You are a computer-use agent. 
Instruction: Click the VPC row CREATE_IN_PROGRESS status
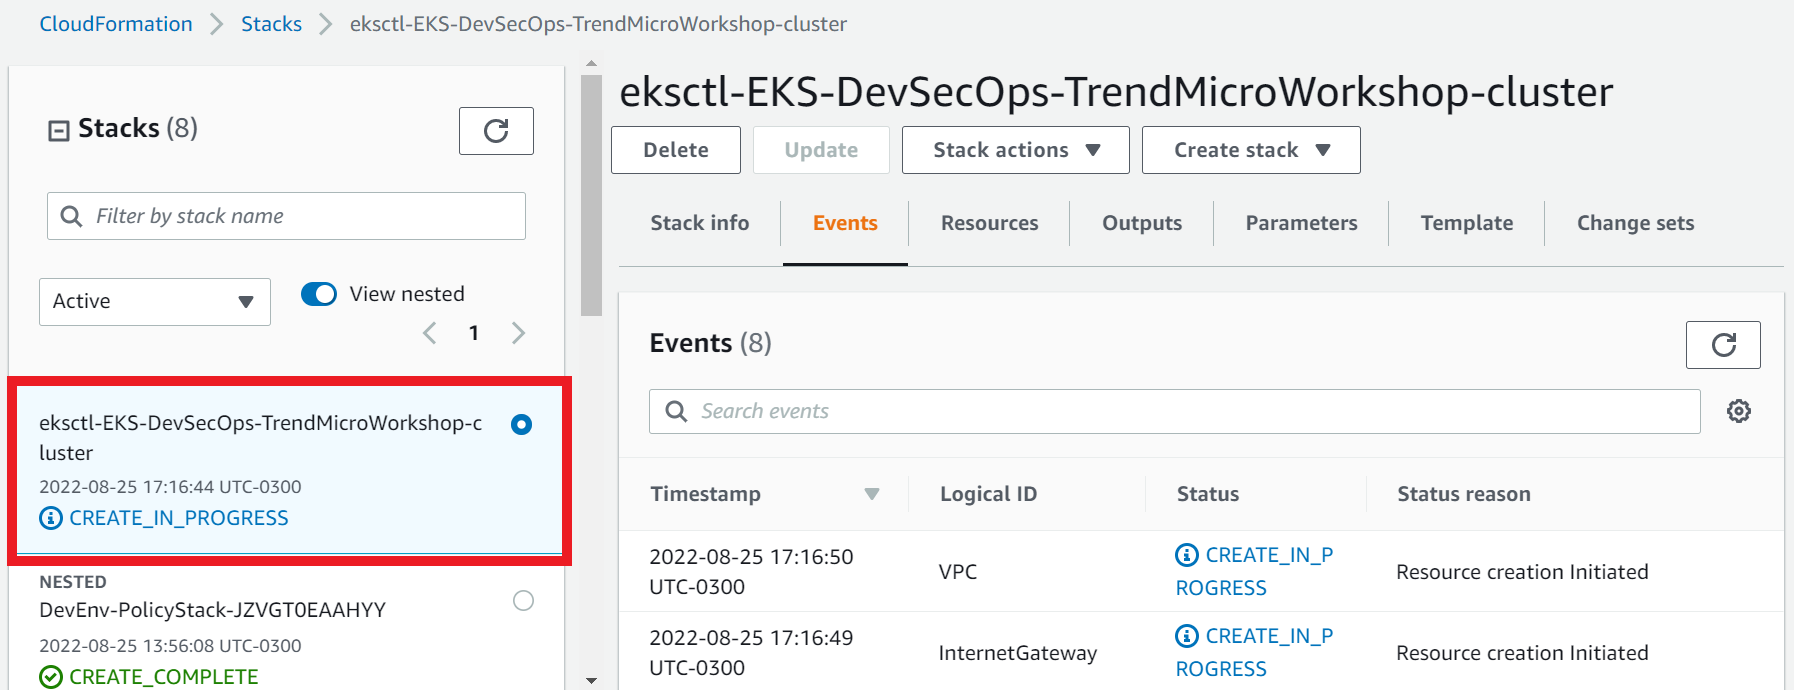(x=1254, y=571)
